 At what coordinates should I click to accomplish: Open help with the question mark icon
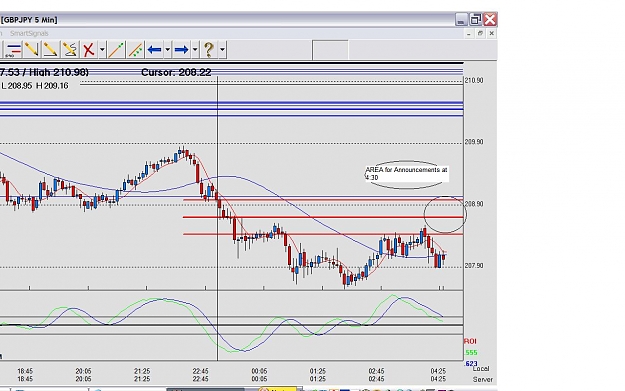208,50
